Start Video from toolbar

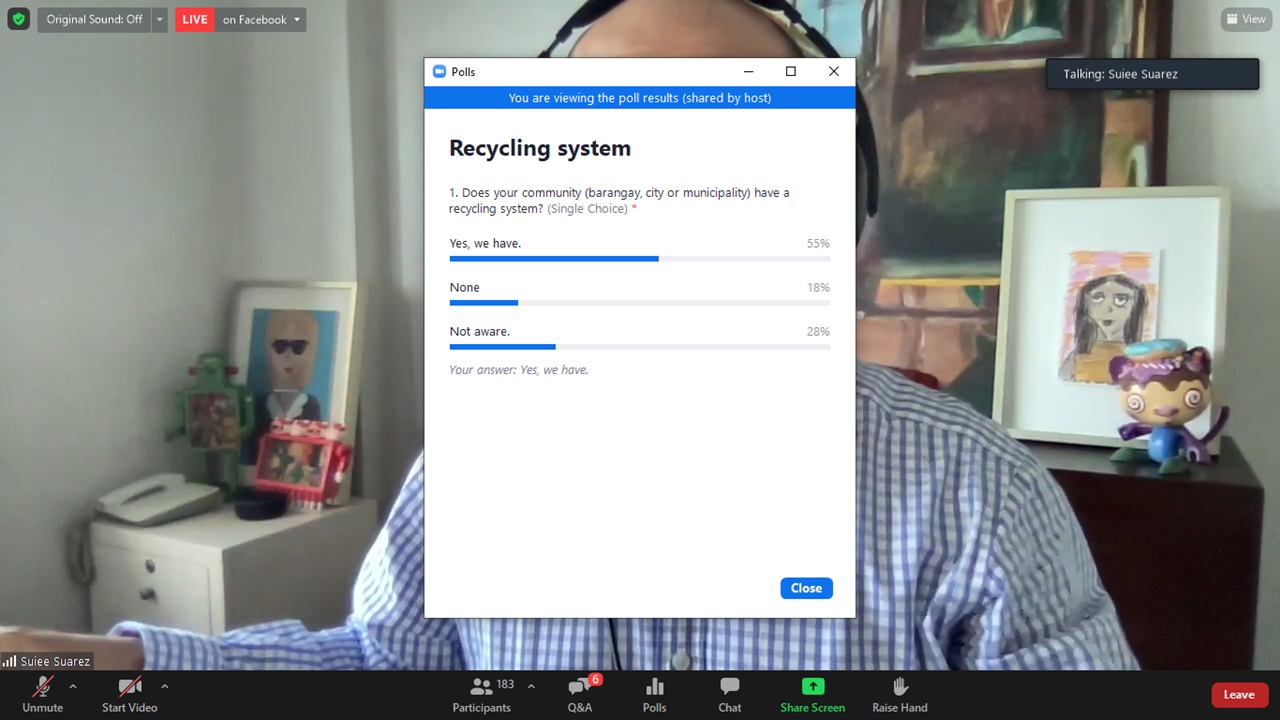pyautogui.click(x=129, y=694)
